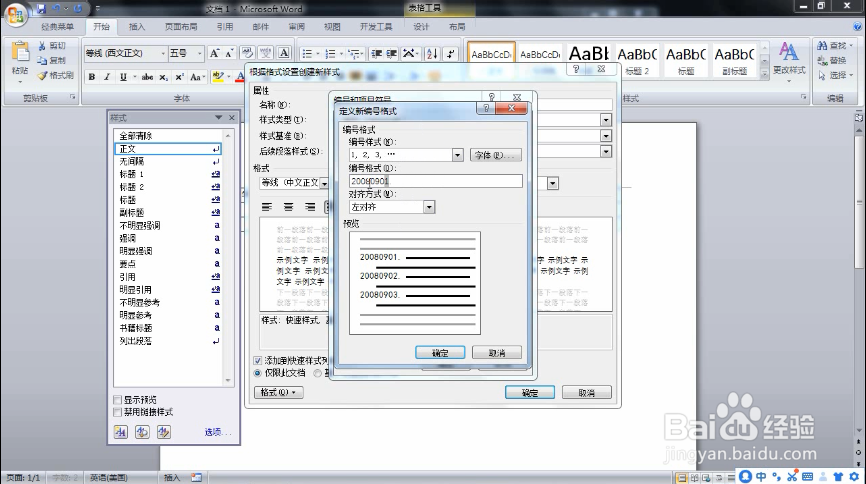
Task: Open the 对齐方式 左对齐 dropdown
Action: point(429,207)
